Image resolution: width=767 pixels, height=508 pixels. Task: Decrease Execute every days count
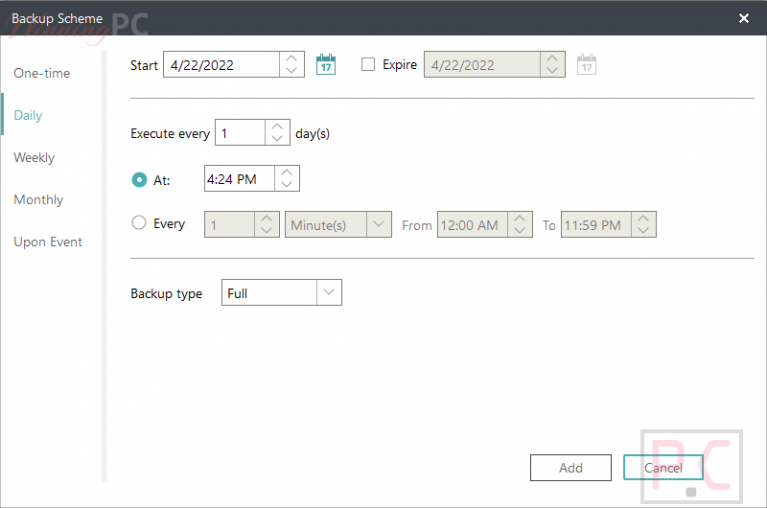tap(277, 138)
